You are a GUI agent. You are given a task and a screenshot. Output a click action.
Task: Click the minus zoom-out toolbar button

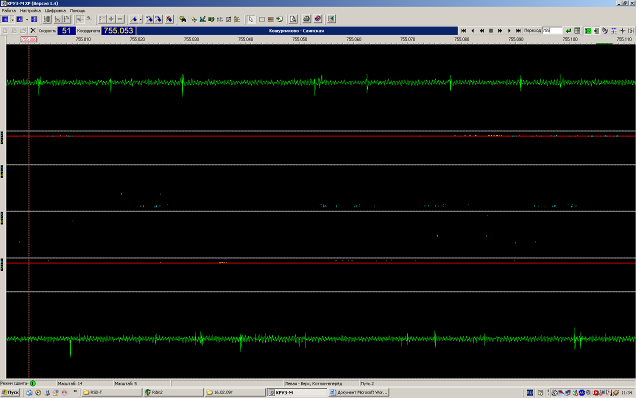pyautogui.click(x=120, y=19)
